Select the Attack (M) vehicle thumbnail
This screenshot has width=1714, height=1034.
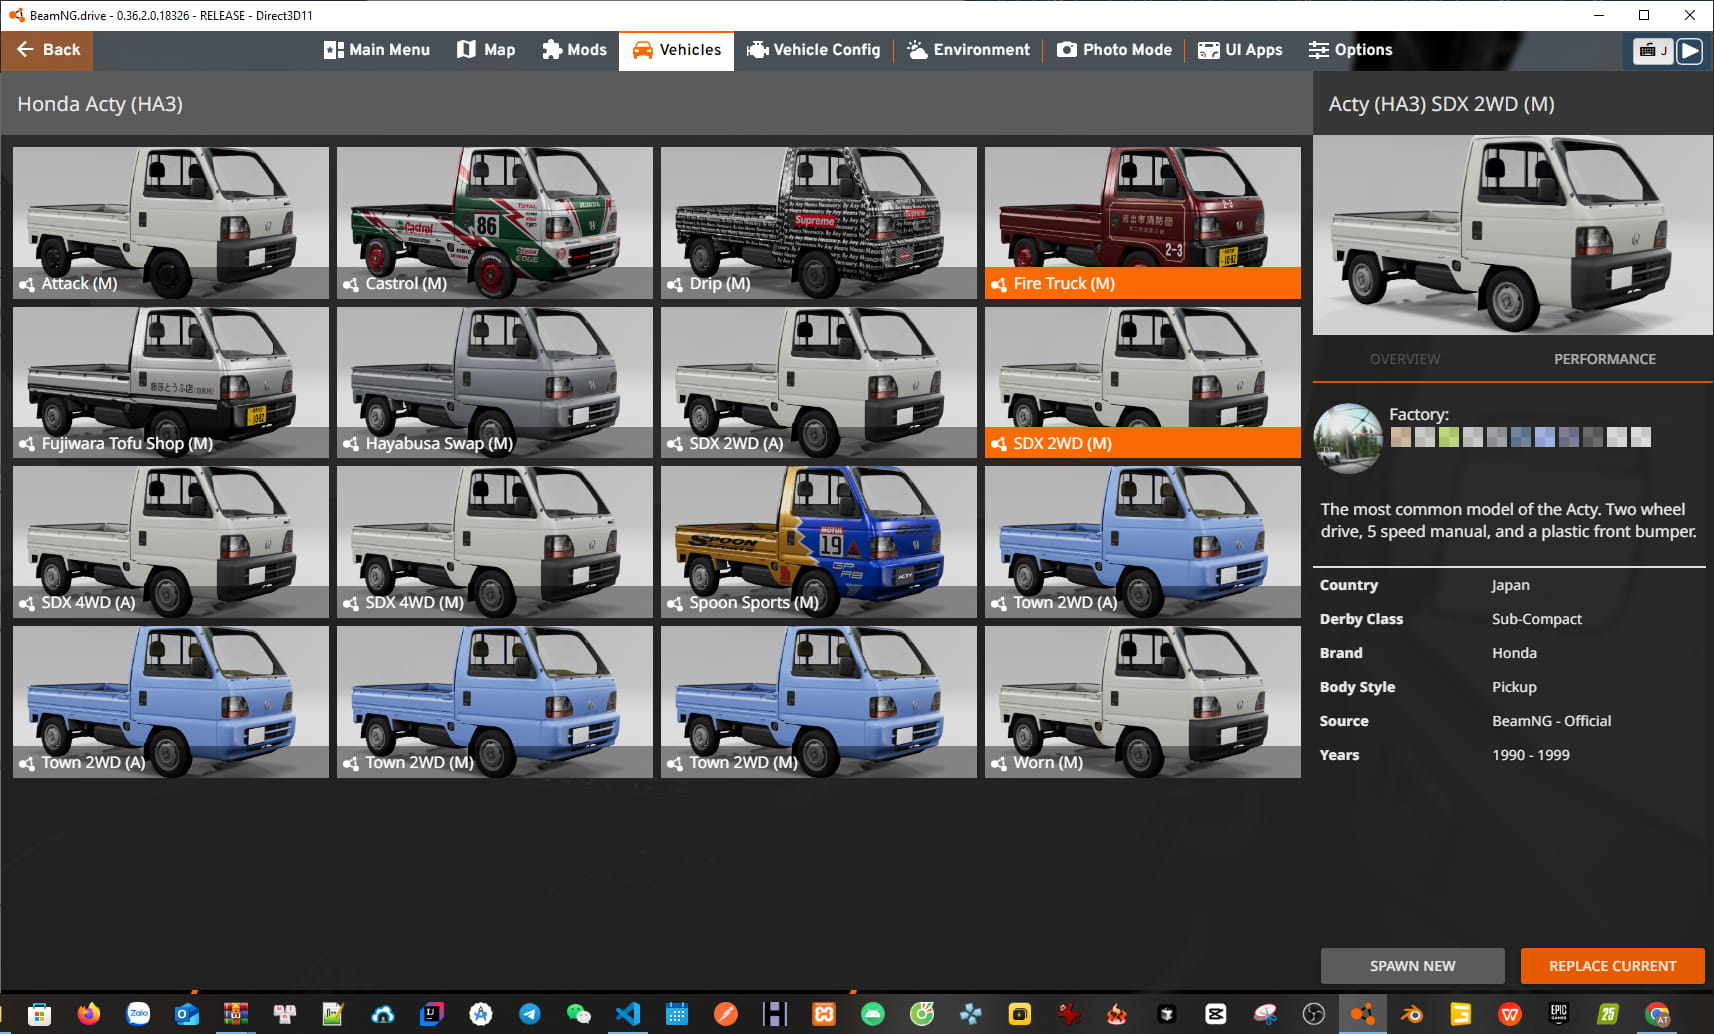coord(171,223)
